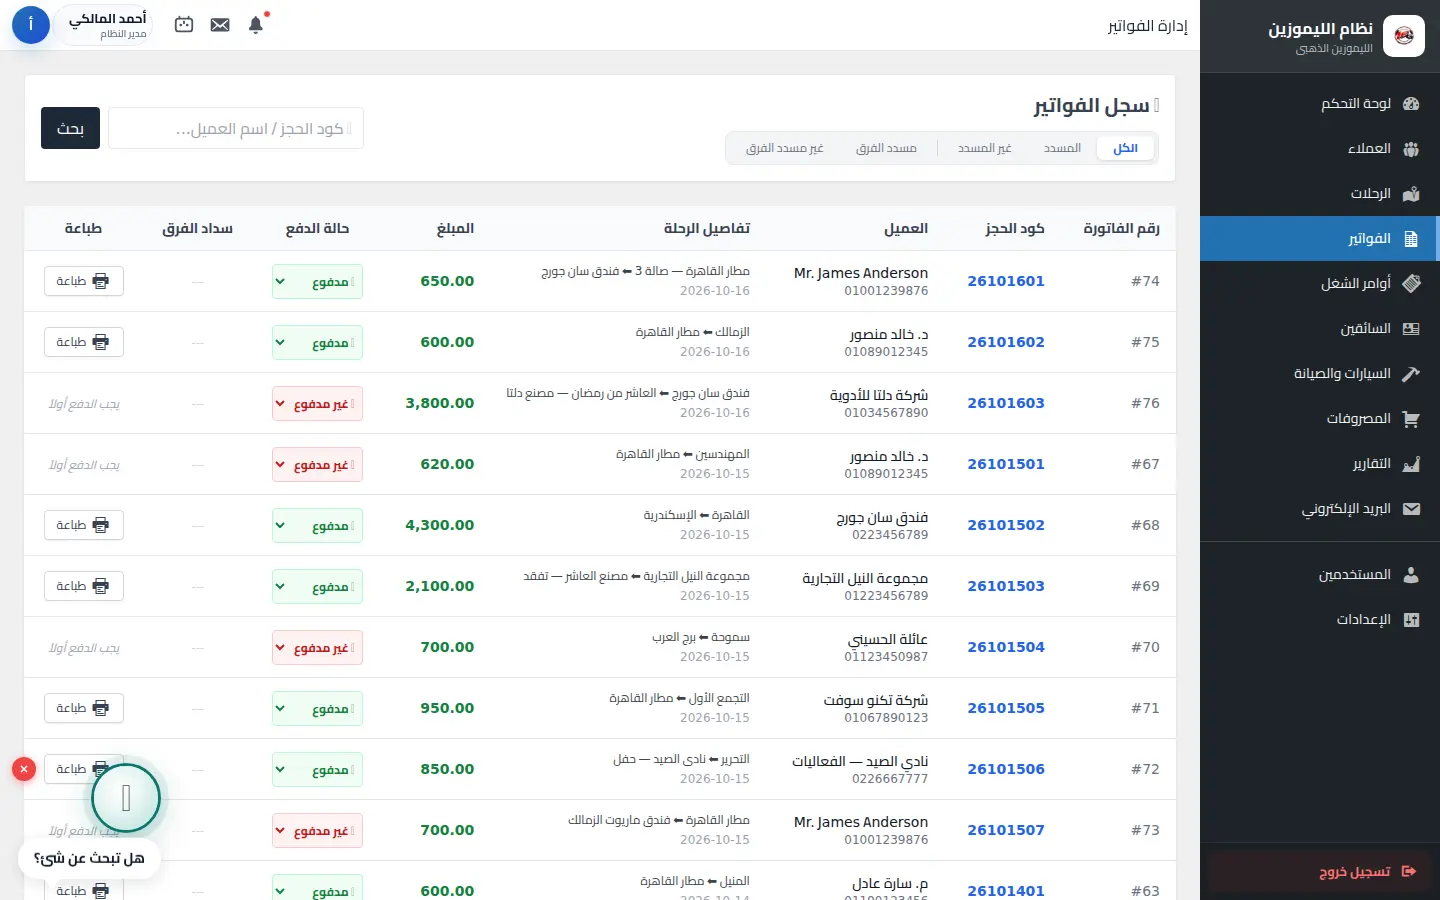This screenshot has height=900, width=1440.
Task: Click the amount 3,800.00 of invoice #76
Action: click(440, 403)
